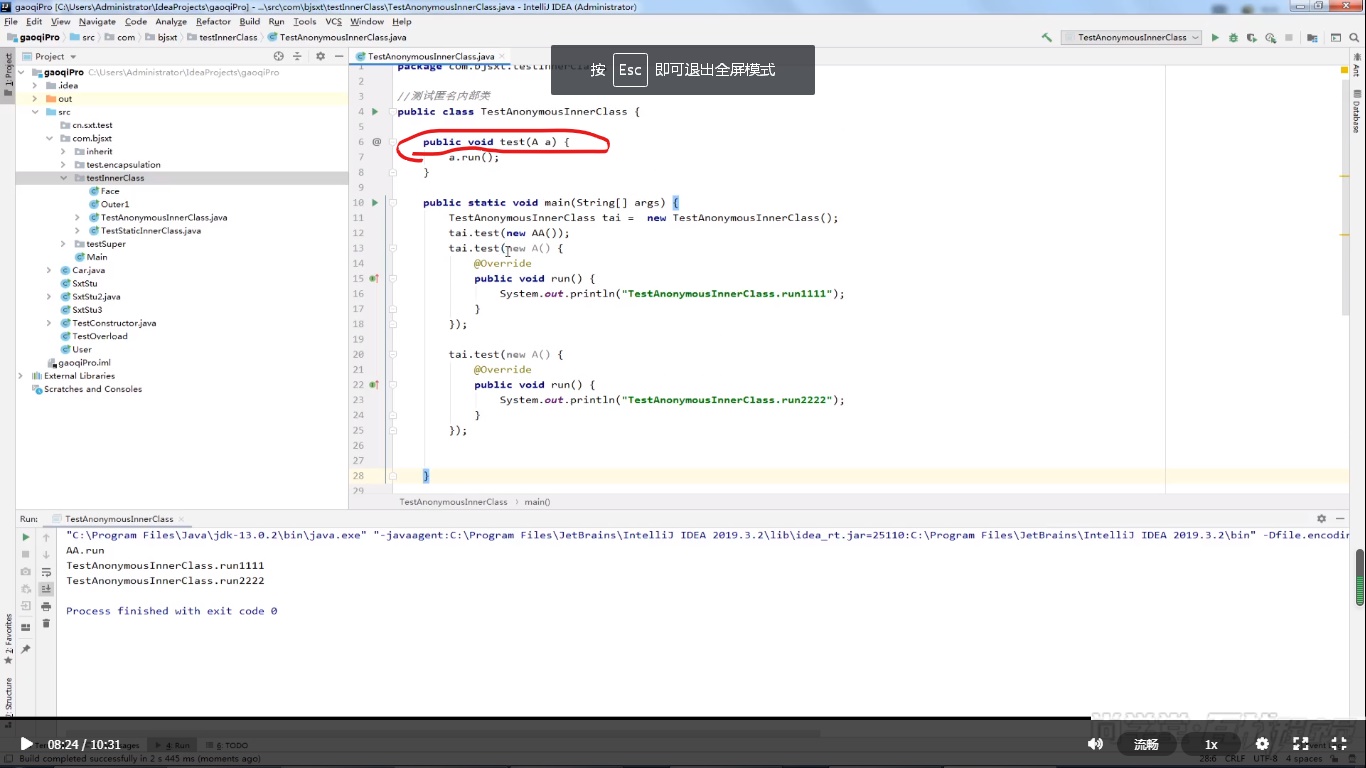Click the up-arrow in Run console
Screen dimensions: 1366x768
point(46,537)
